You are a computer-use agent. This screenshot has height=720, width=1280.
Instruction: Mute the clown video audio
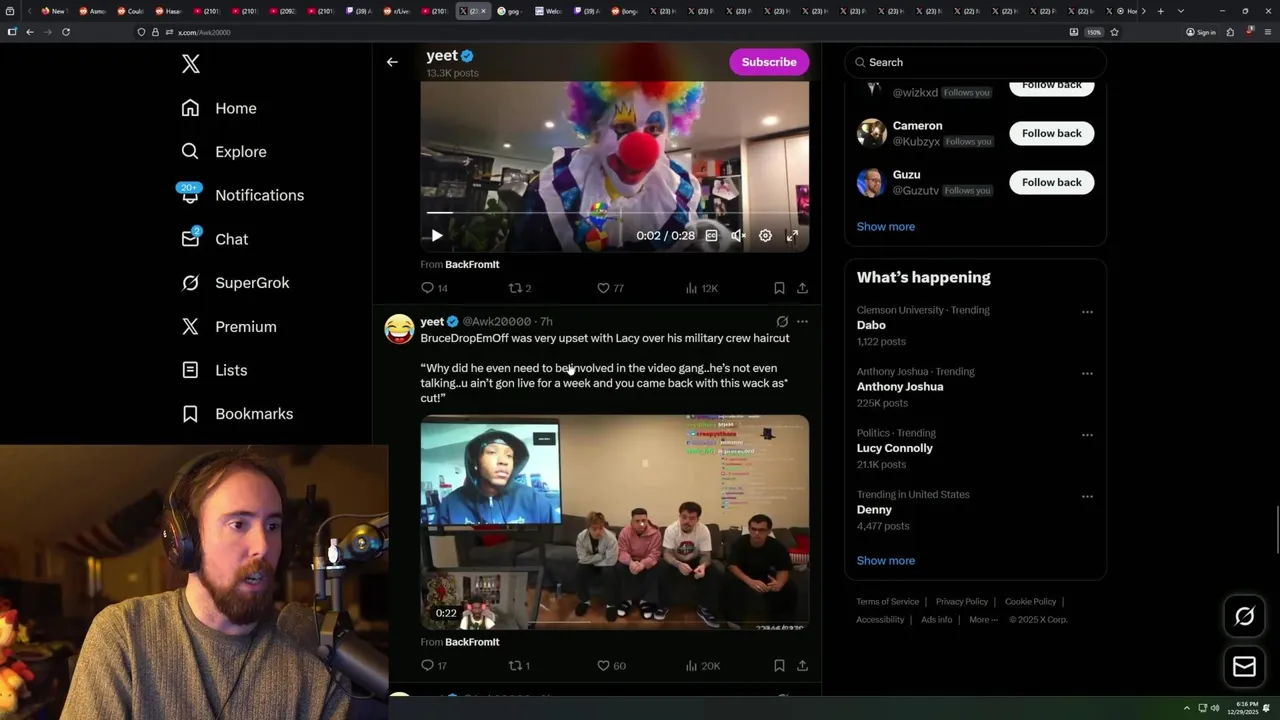click(738, 236)
